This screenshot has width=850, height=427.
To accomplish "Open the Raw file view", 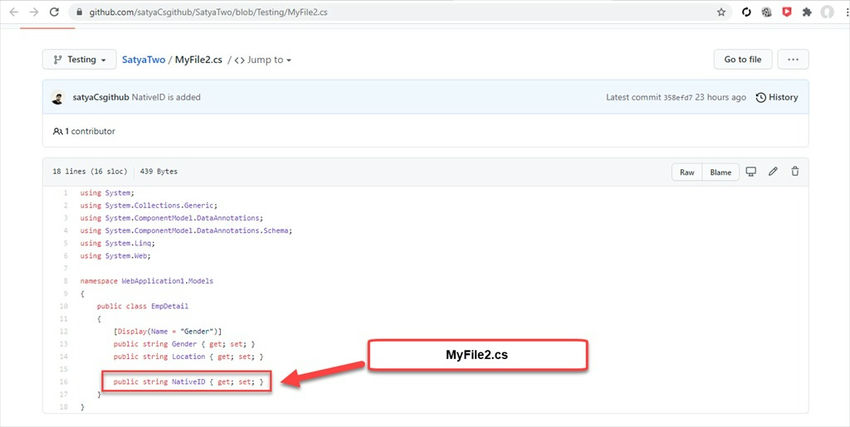I will (x=687, y=172).
